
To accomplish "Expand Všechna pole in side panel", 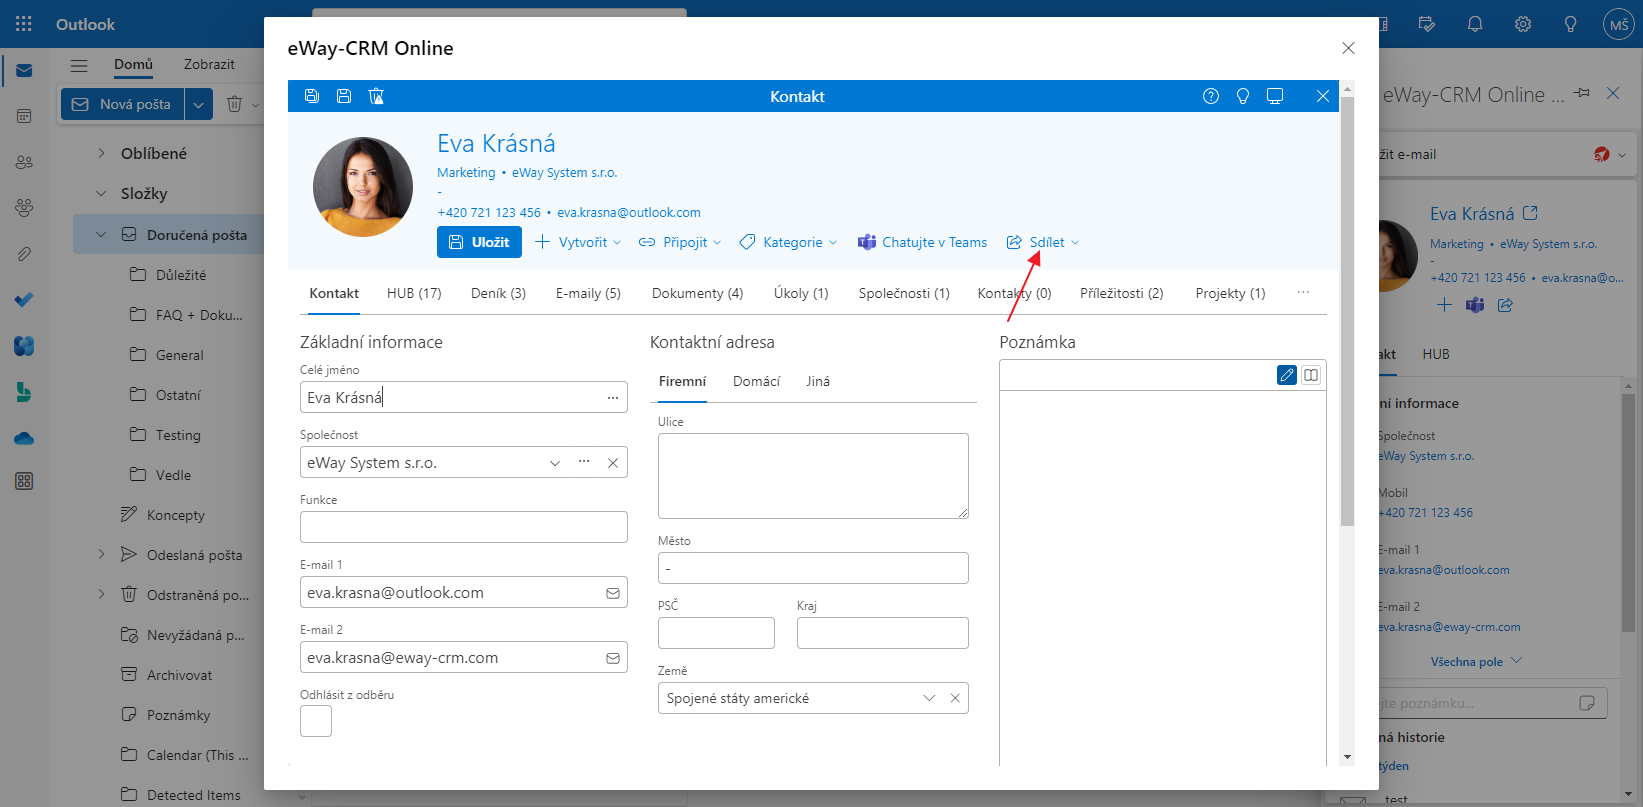I will click(x=1476, y=662).
